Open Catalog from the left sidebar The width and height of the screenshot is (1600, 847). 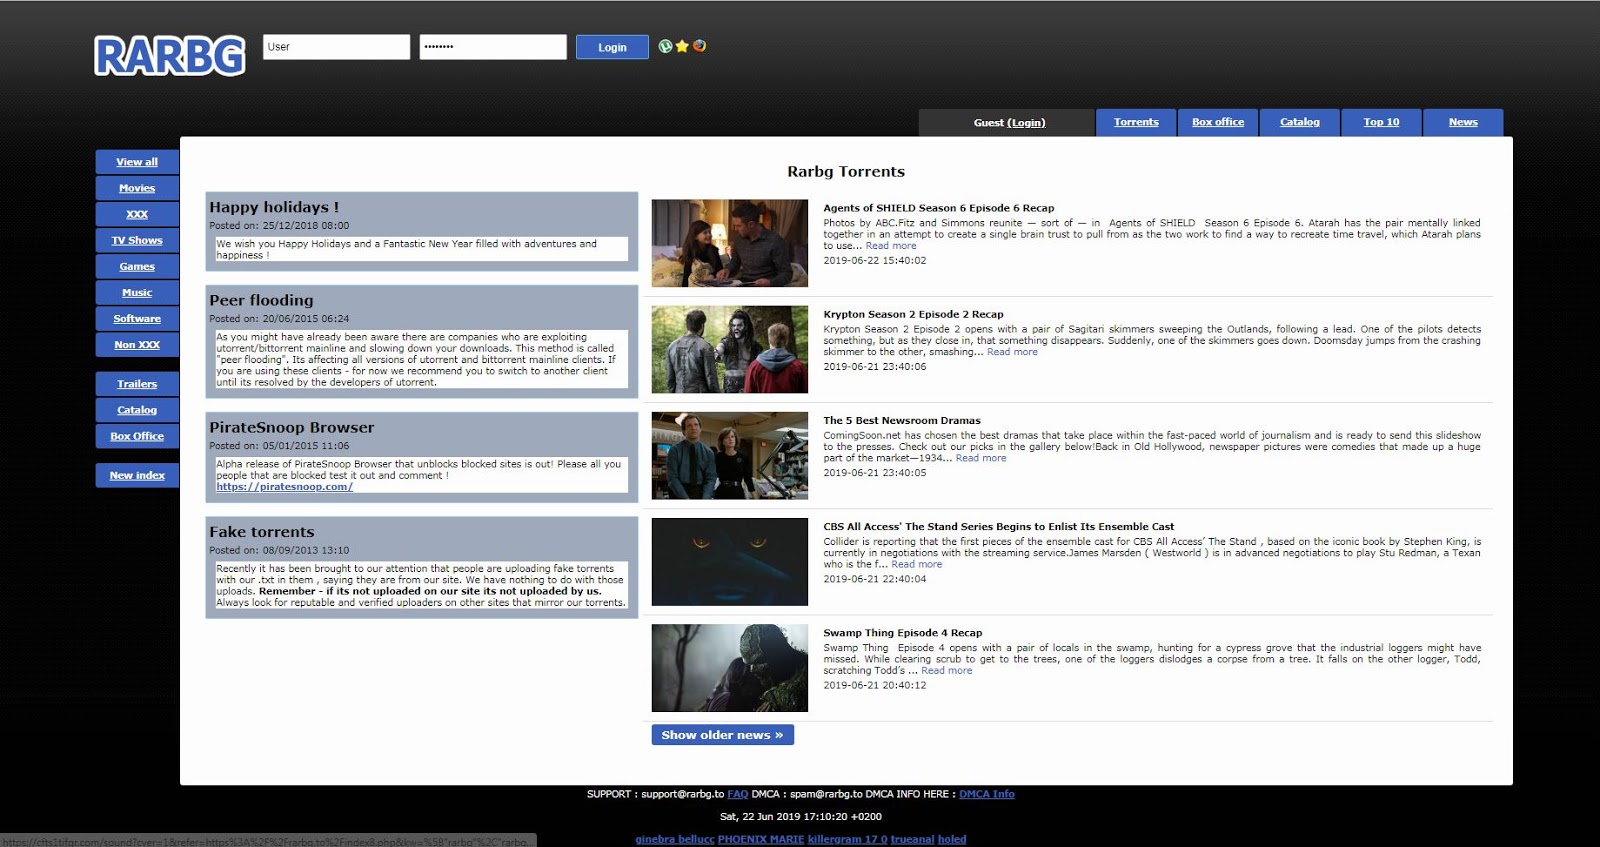(137, 410)
